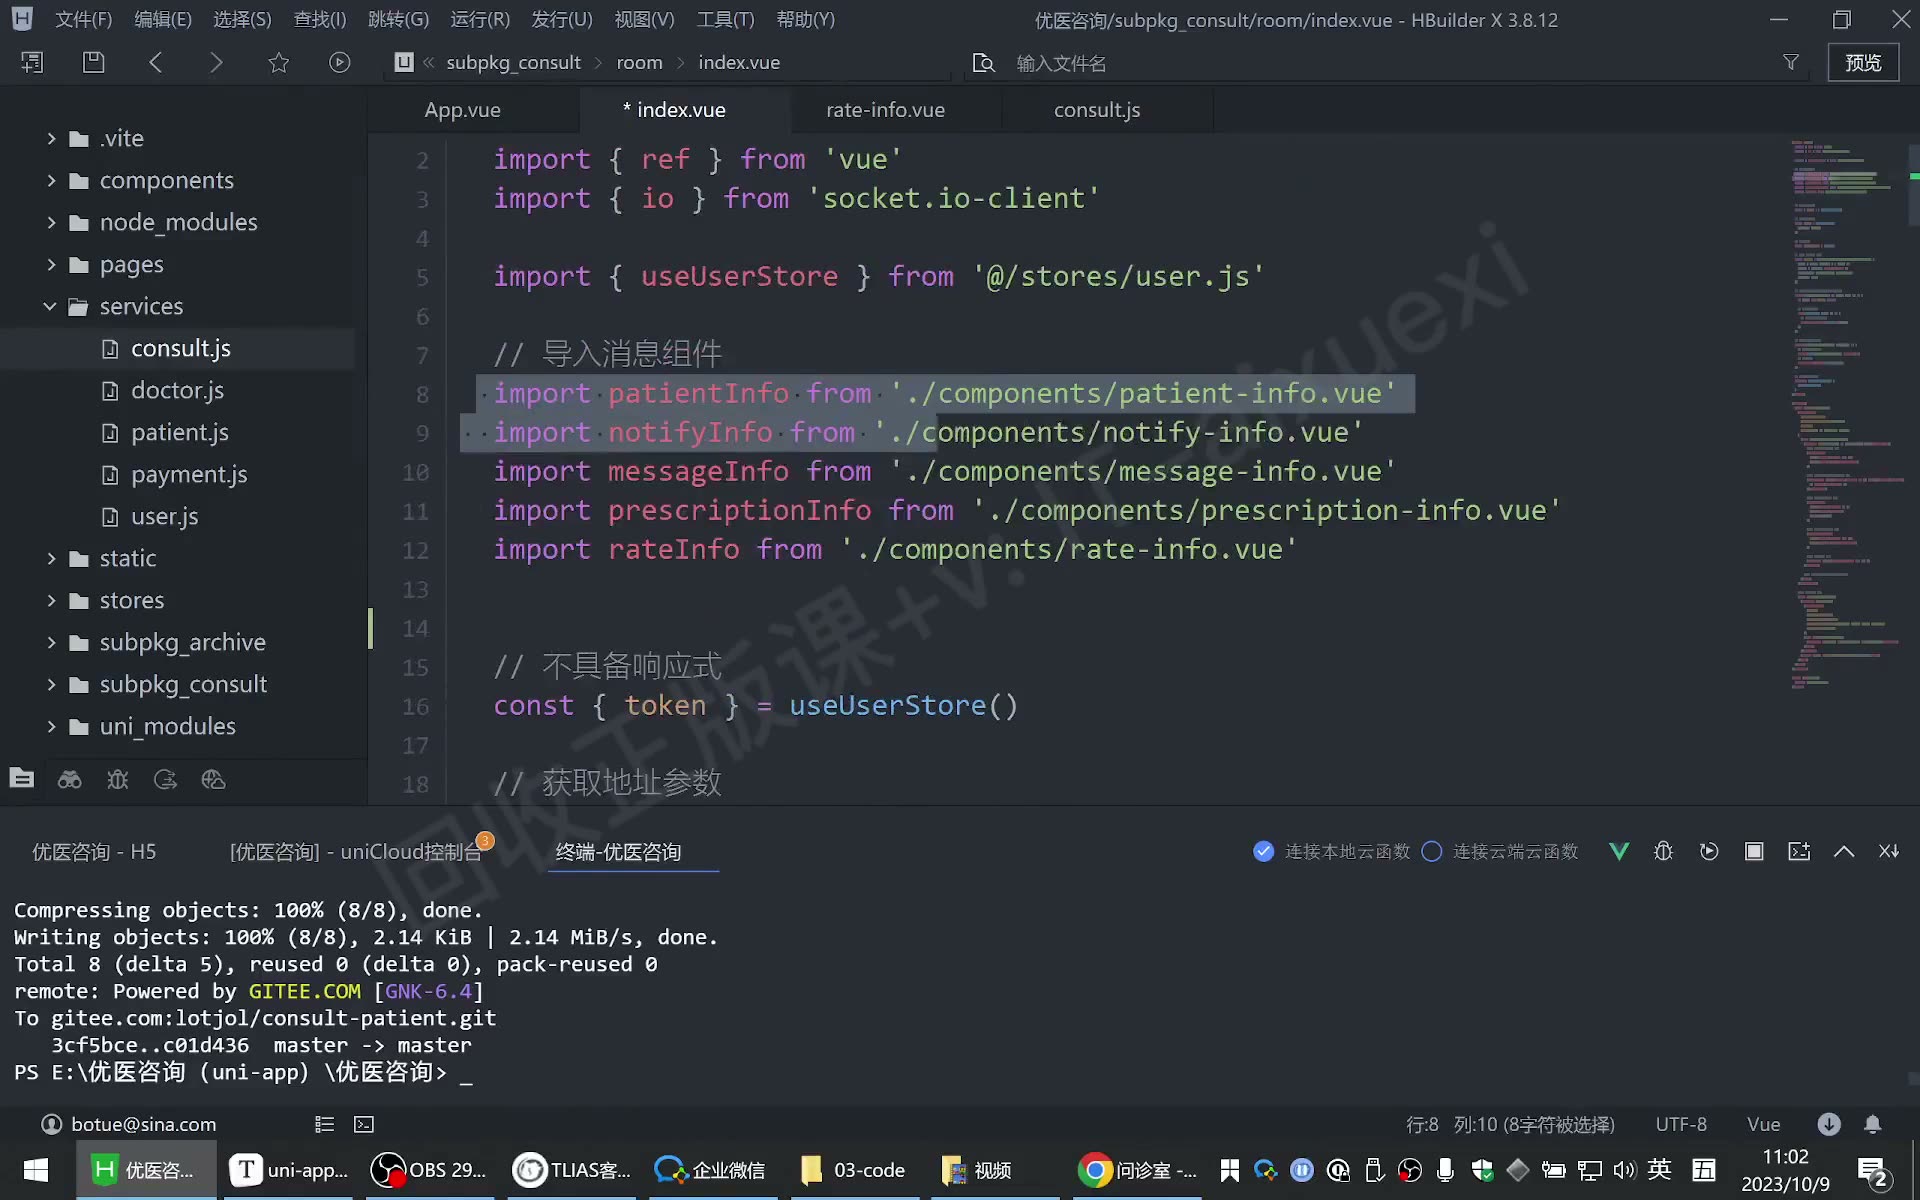Viewport: 1920px width, 1200px height.
Task: Switch to the App.vue tab
Action: click(462, 110)
